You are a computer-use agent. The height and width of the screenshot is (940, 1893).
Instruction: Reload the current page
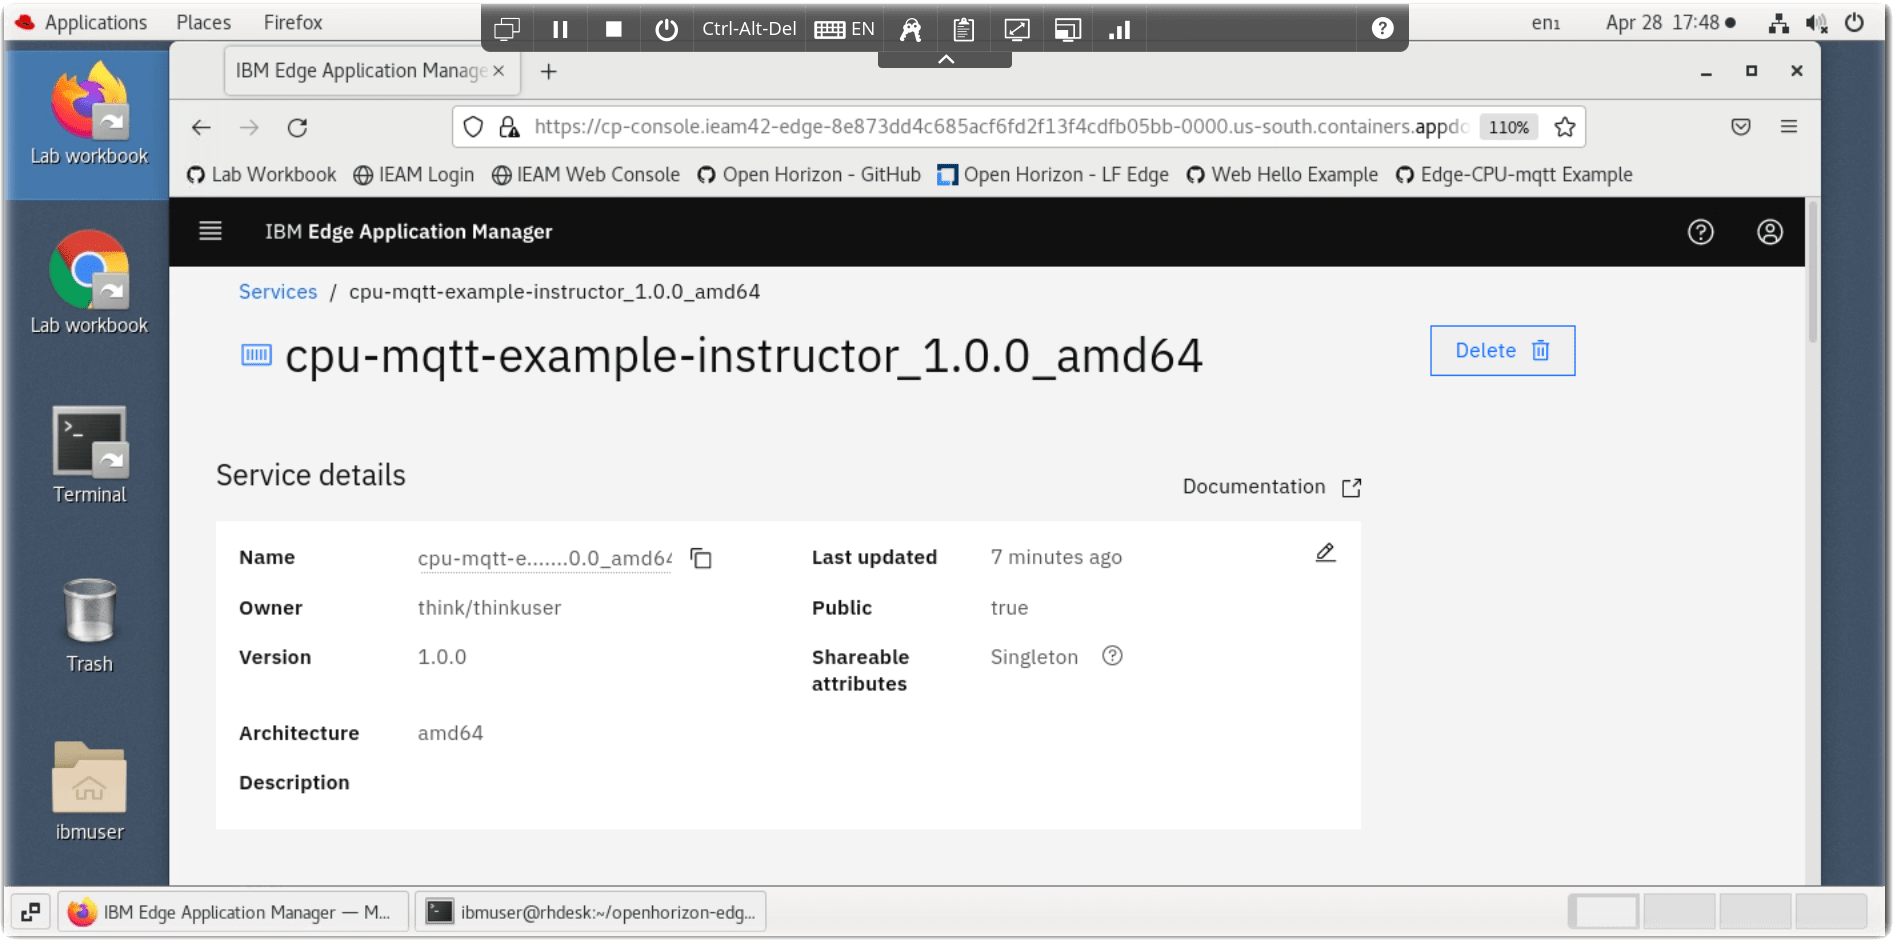point(297,127)
